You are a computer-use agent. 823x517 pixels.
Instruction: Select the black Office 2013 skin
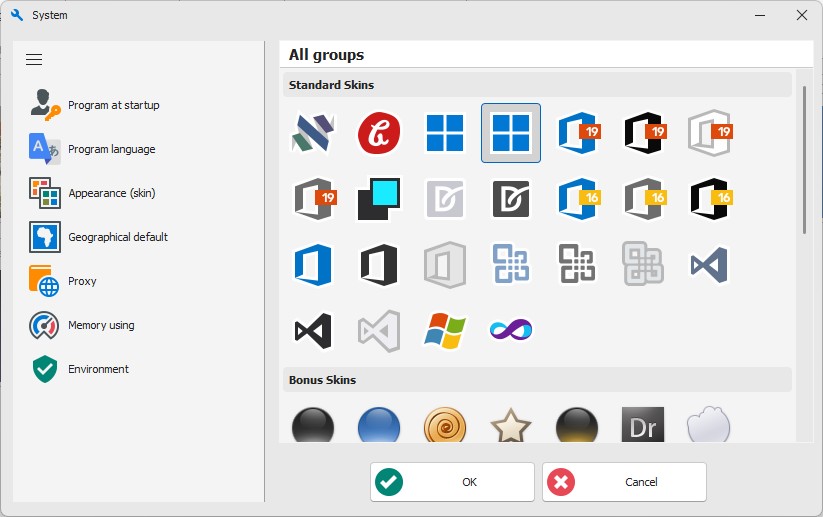pos(379,265)
